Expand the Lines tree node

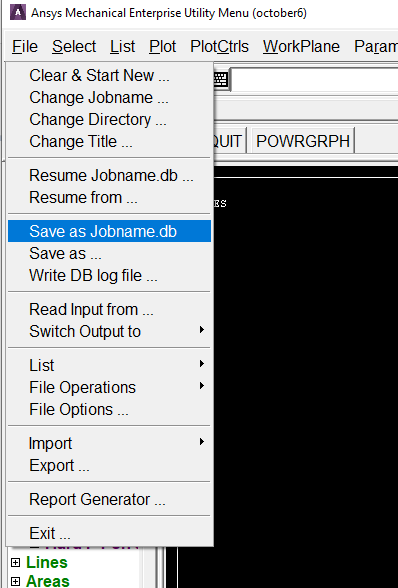point(15,562)
